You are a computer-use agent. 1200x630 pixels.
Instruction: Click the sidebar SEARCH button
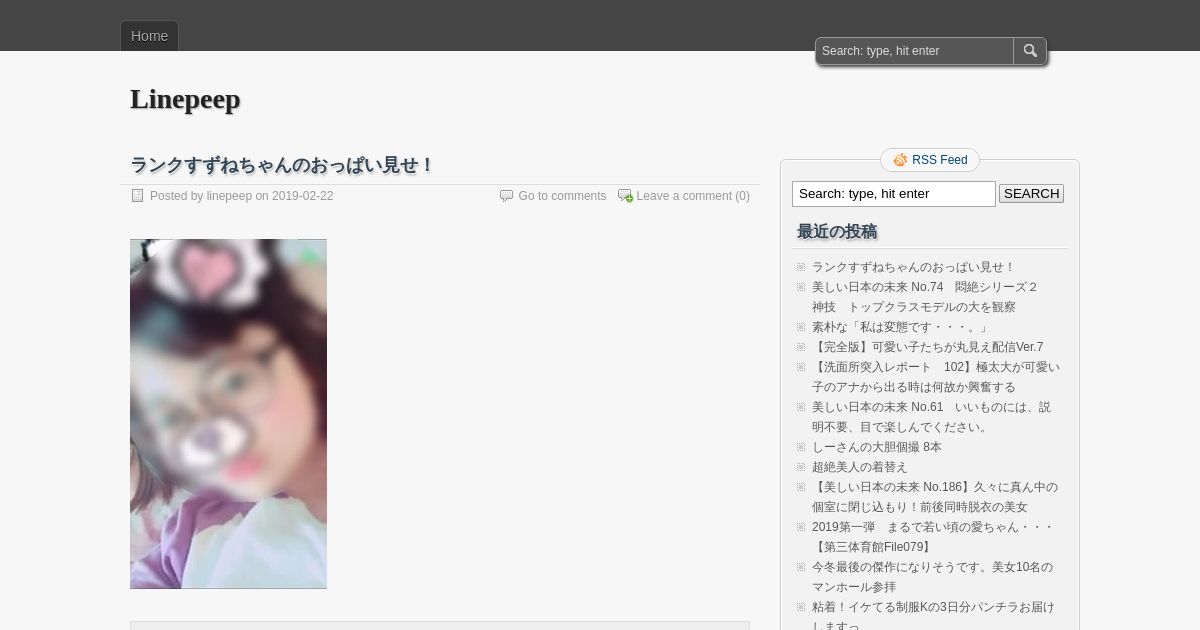[1031, 194]
